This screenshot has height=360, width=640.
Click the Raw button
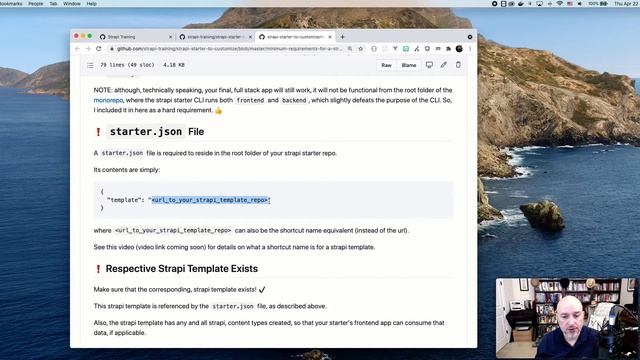tap(386, 65)
